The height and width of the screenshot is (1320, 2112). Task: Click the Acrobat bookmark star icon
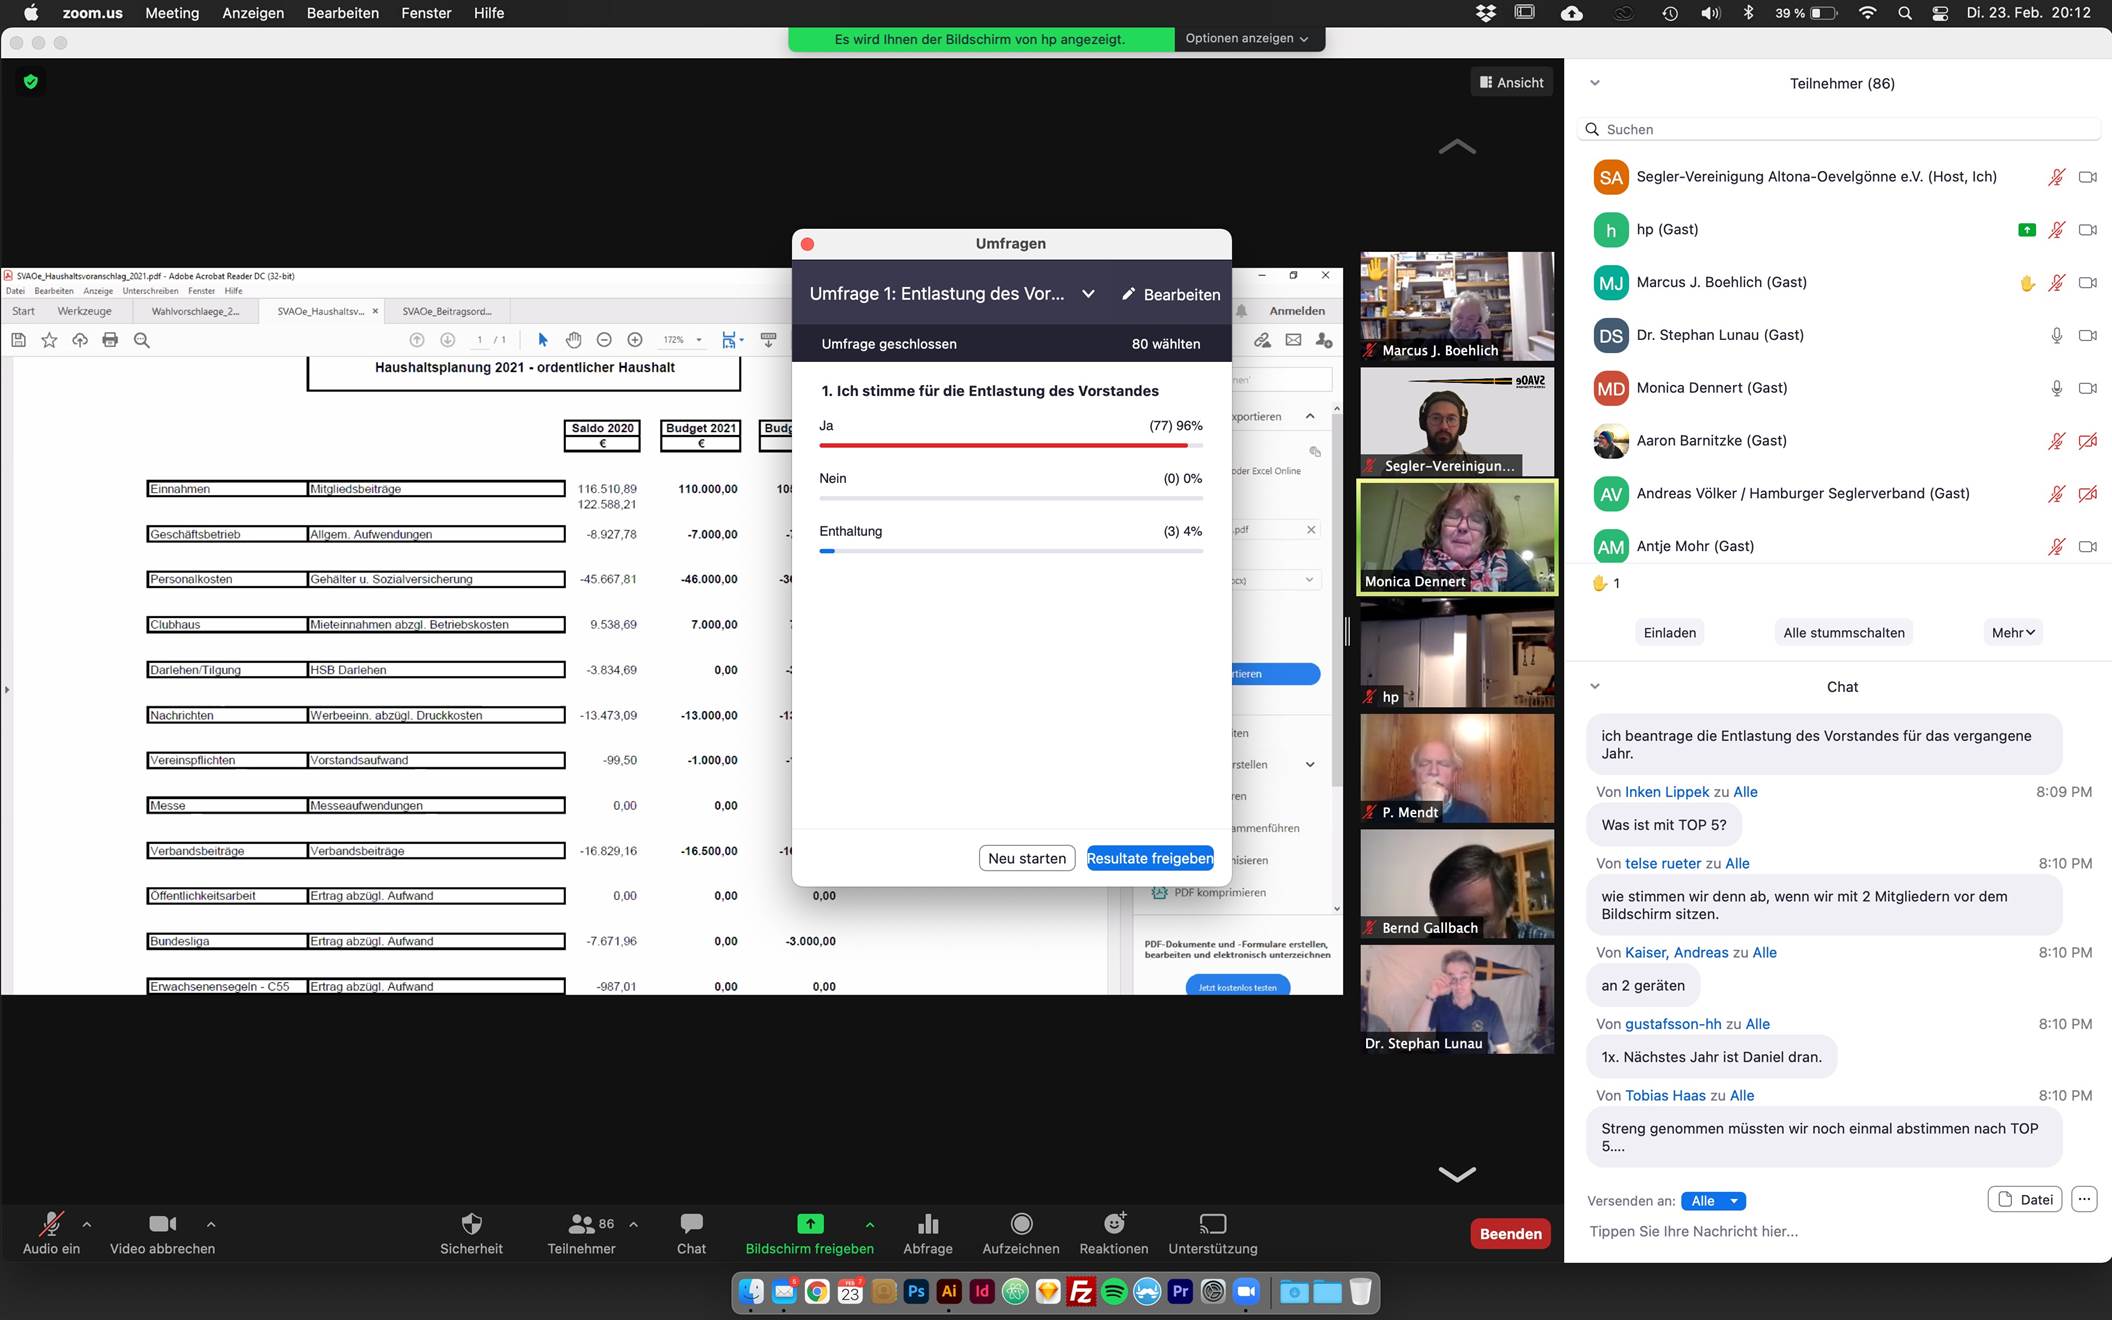[49, 340]
